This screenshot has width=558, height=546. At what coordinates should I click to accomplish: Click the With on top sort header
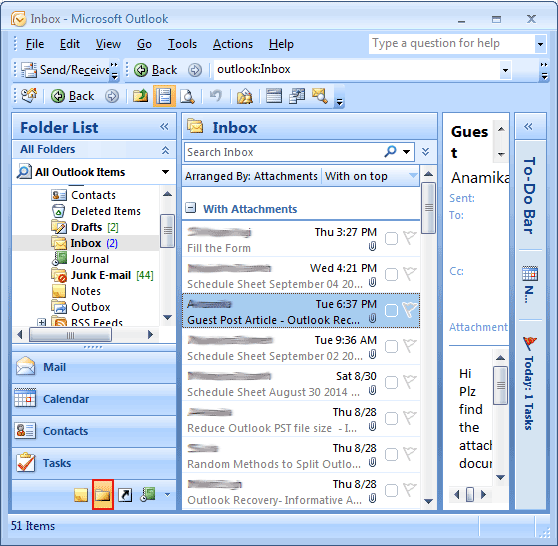click(x=370, y=176)
